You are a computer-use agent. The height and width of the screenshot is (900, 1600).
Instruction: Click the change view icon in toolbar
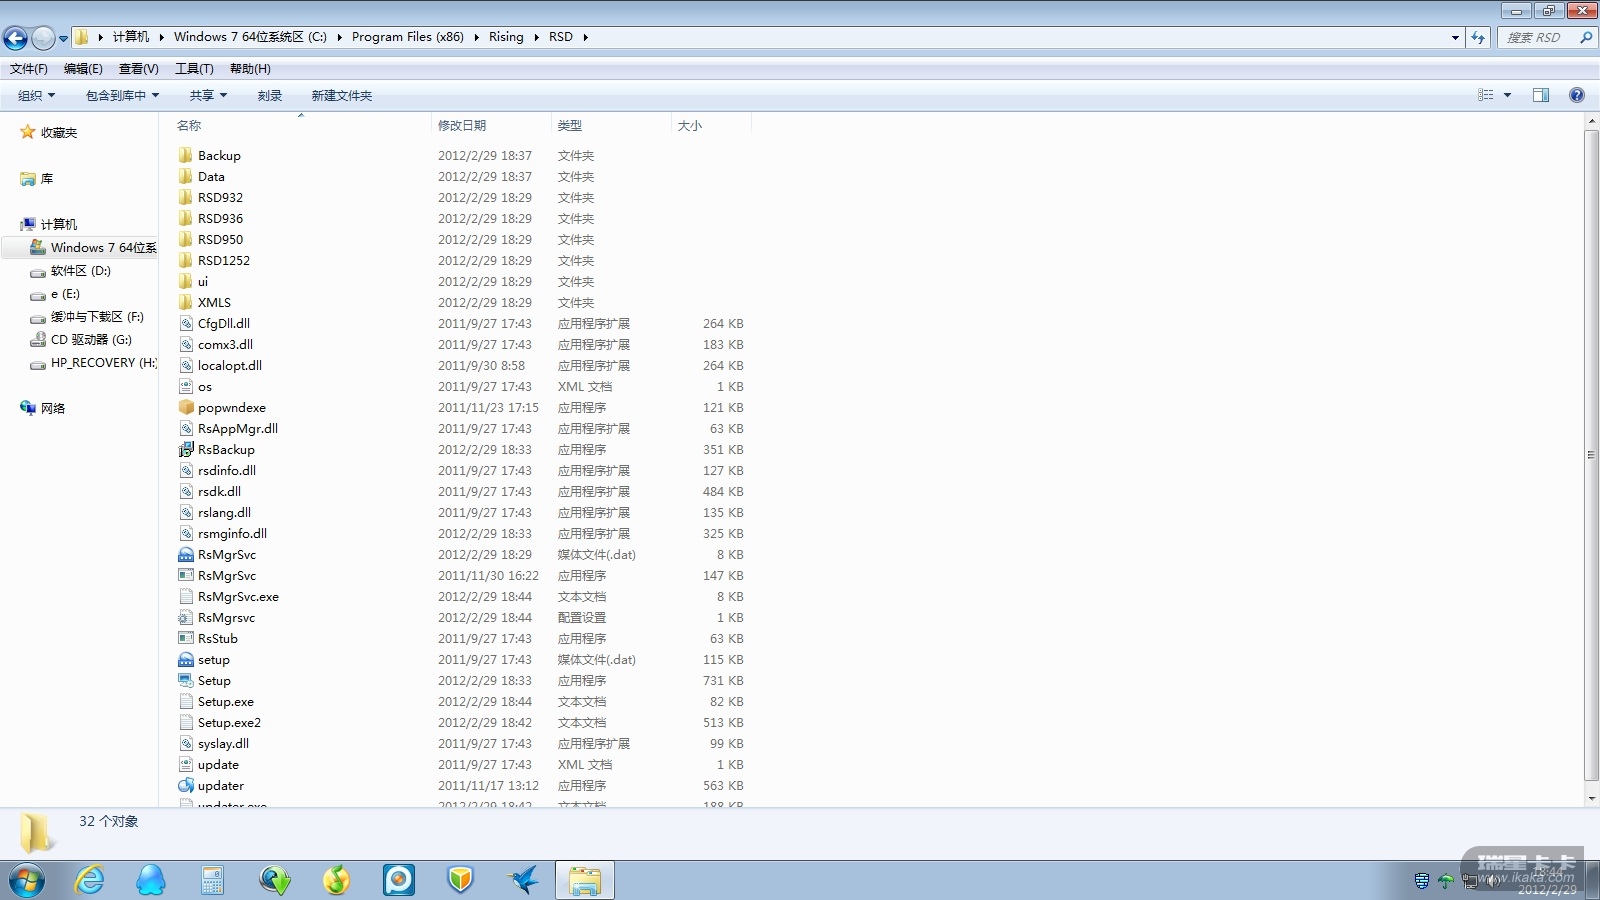(1486, 95)
